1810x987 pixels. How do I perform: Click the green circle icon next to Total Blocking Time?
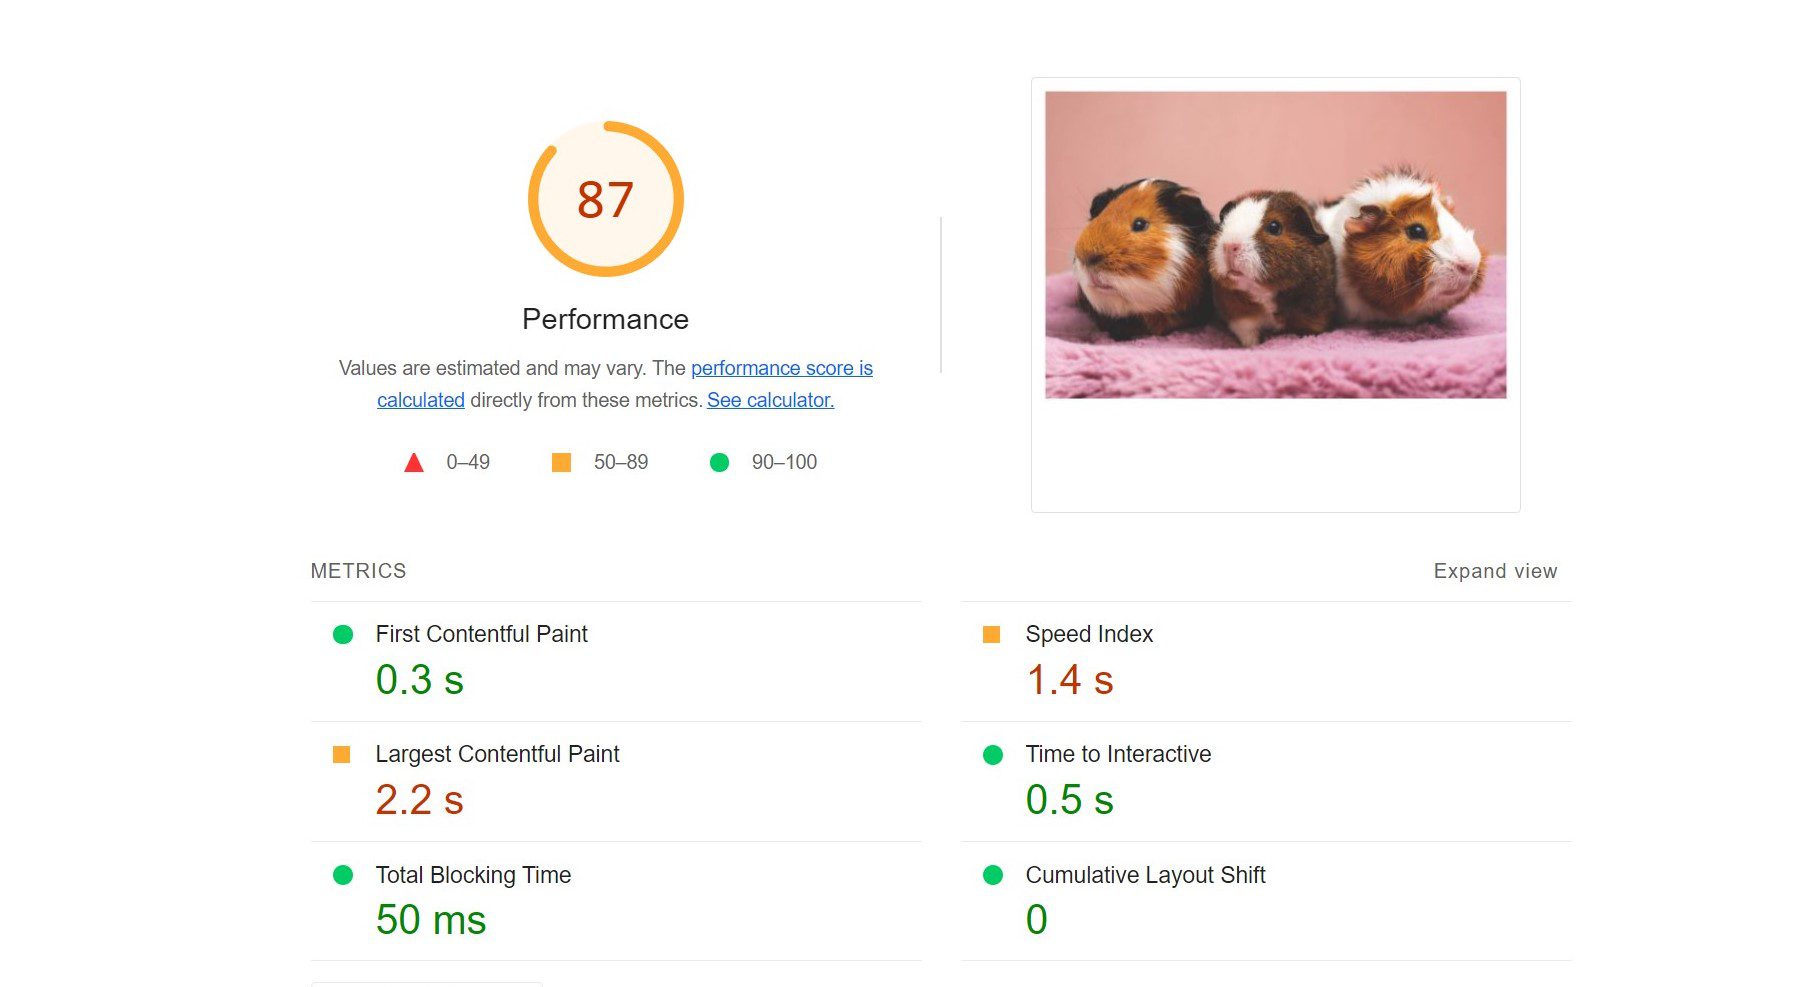(345, 875)
